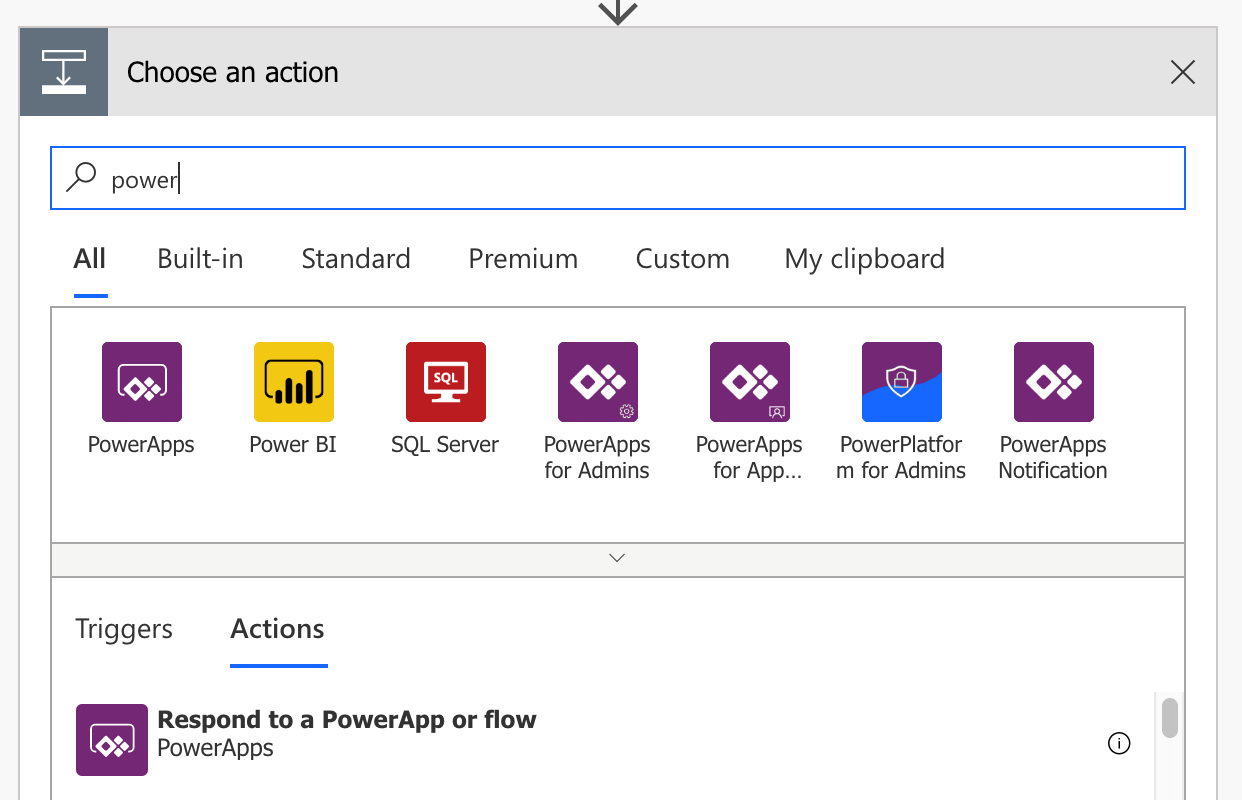This screenshot has width=1242, height=800.
Task: Expand the connectors list with chevron
Action: click(617, 558)
